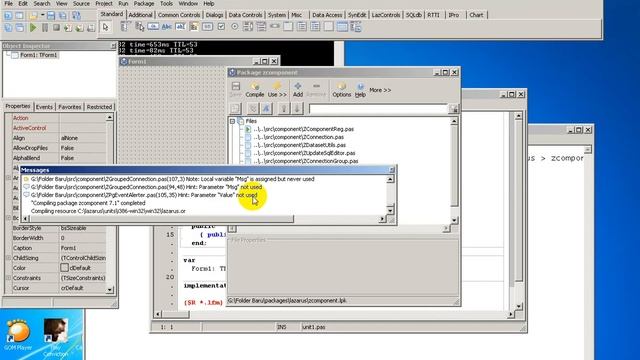Click the Messages window down scroll arrow
The image size is (640, 360).
390,211
